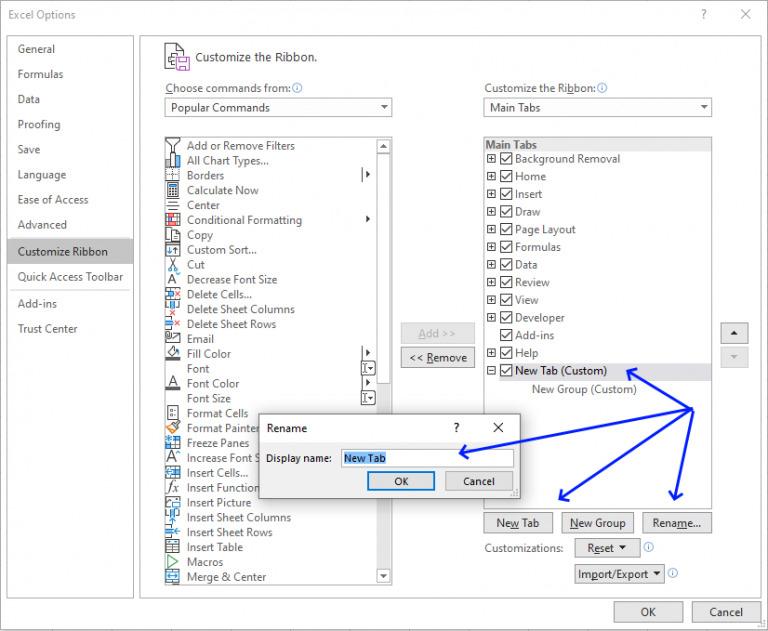Uncheck the New Tab (Custom) checkbox

click(506, 370)
